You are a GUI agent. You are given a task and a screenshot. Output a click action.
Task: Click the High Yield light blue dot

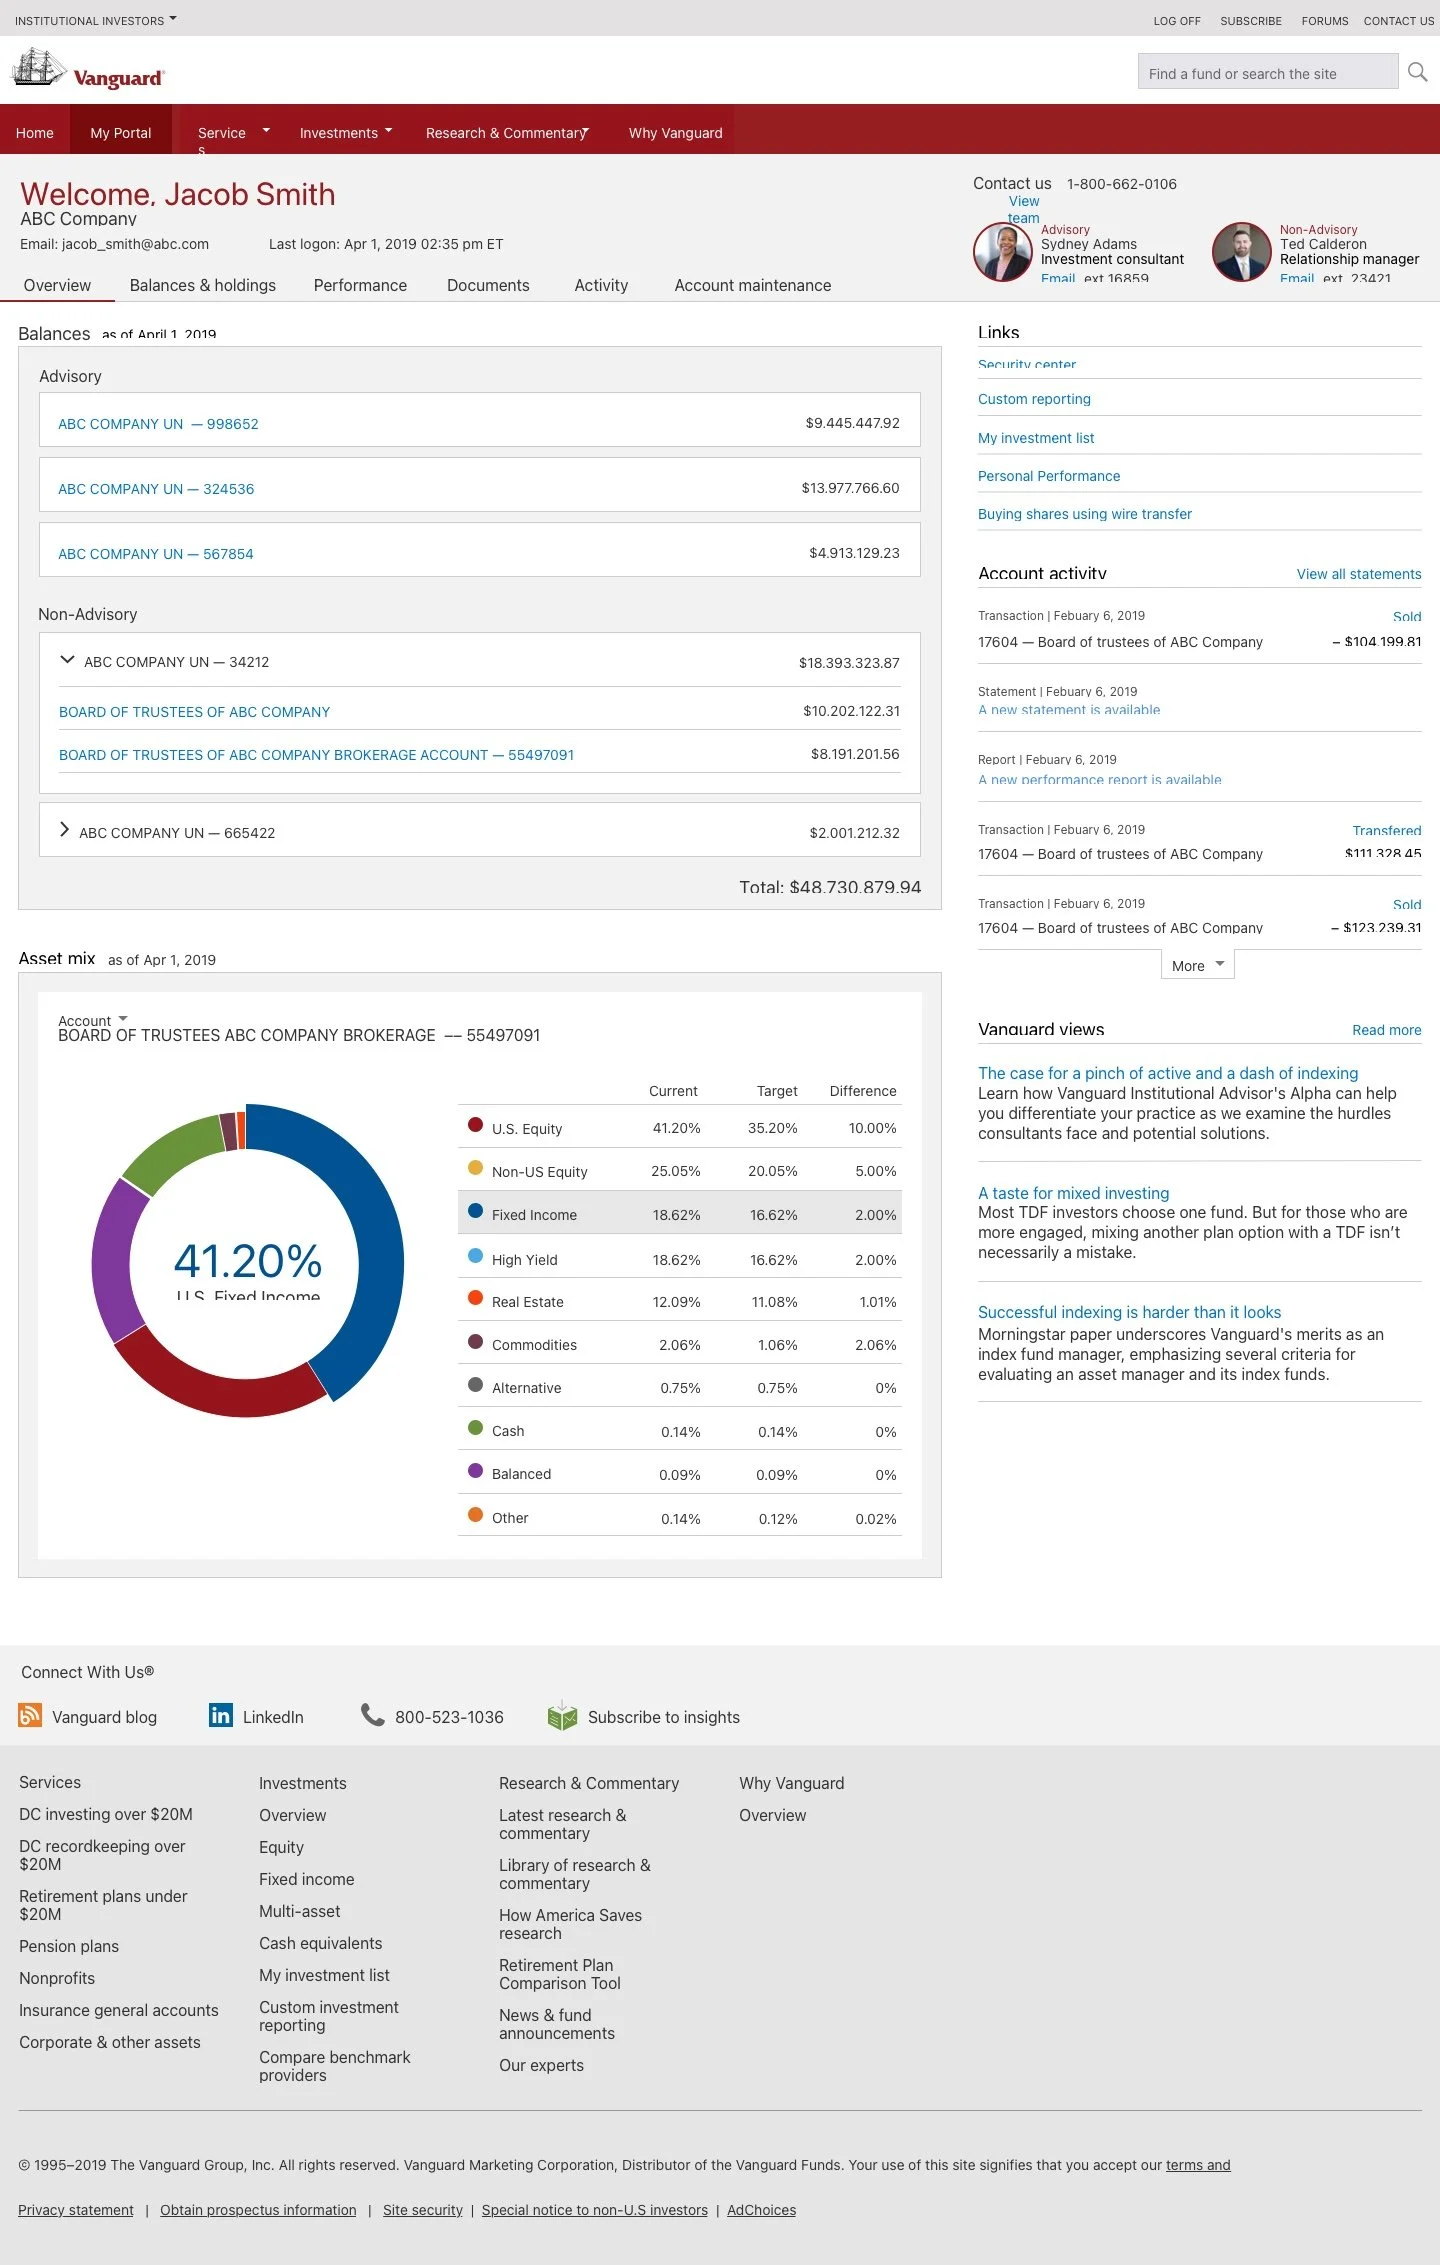(476, 1256)
